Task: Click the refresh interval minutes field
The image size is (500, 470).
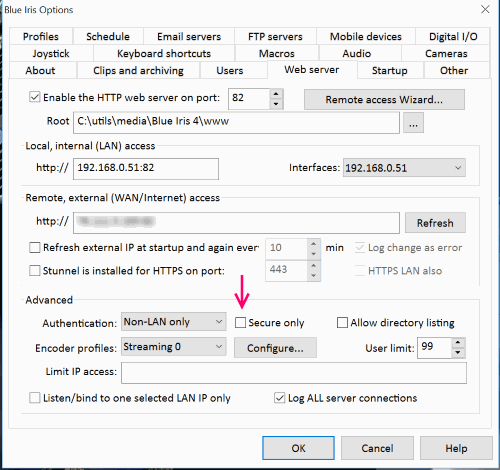Action: (x=286, y=249)
